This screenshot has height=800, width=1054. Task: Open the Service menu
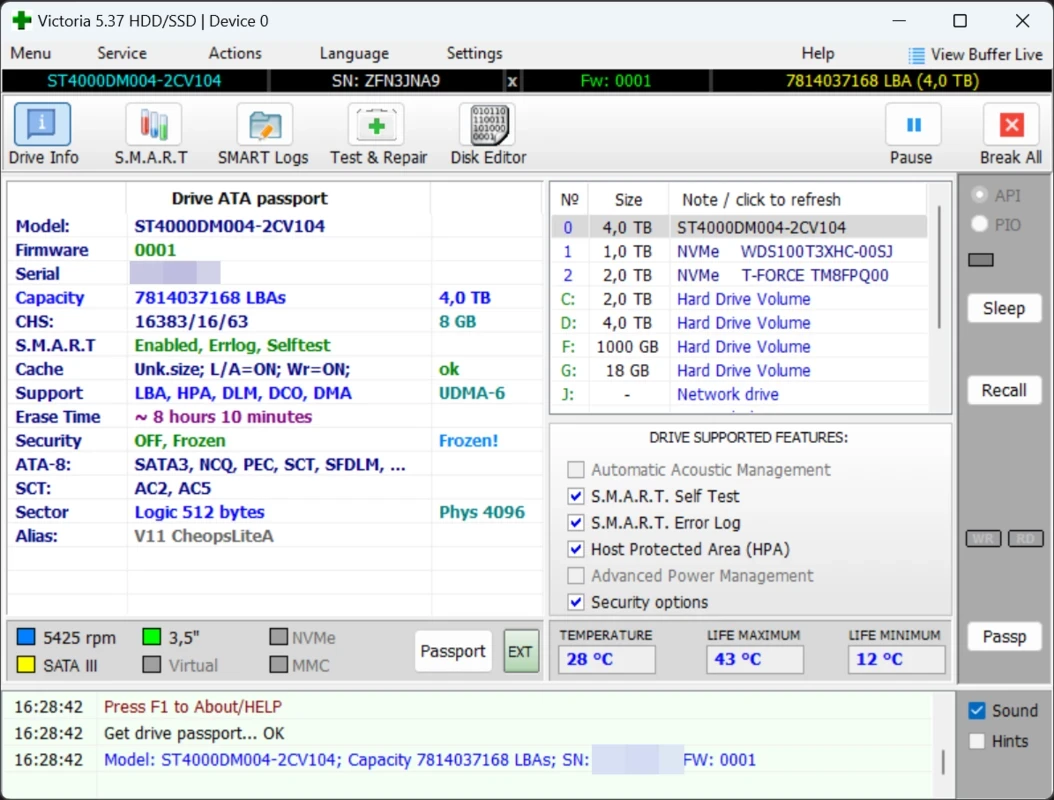coord(122,54)
